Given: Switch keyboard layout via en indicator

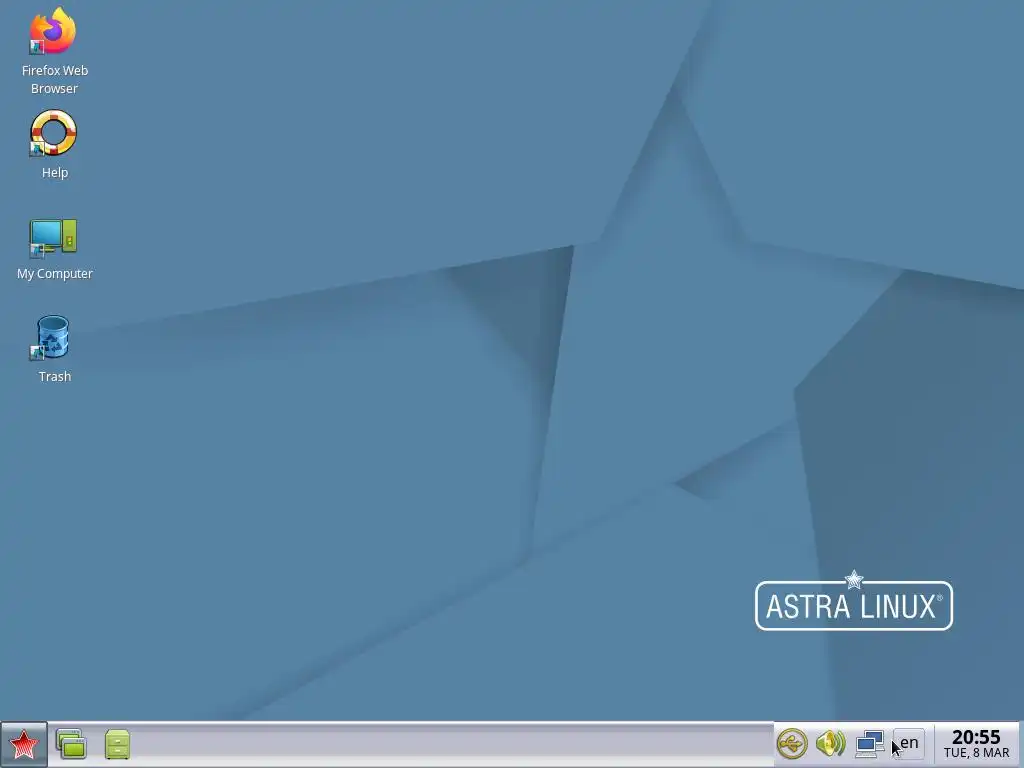Looking at the screenshot, I should (908, 744).
